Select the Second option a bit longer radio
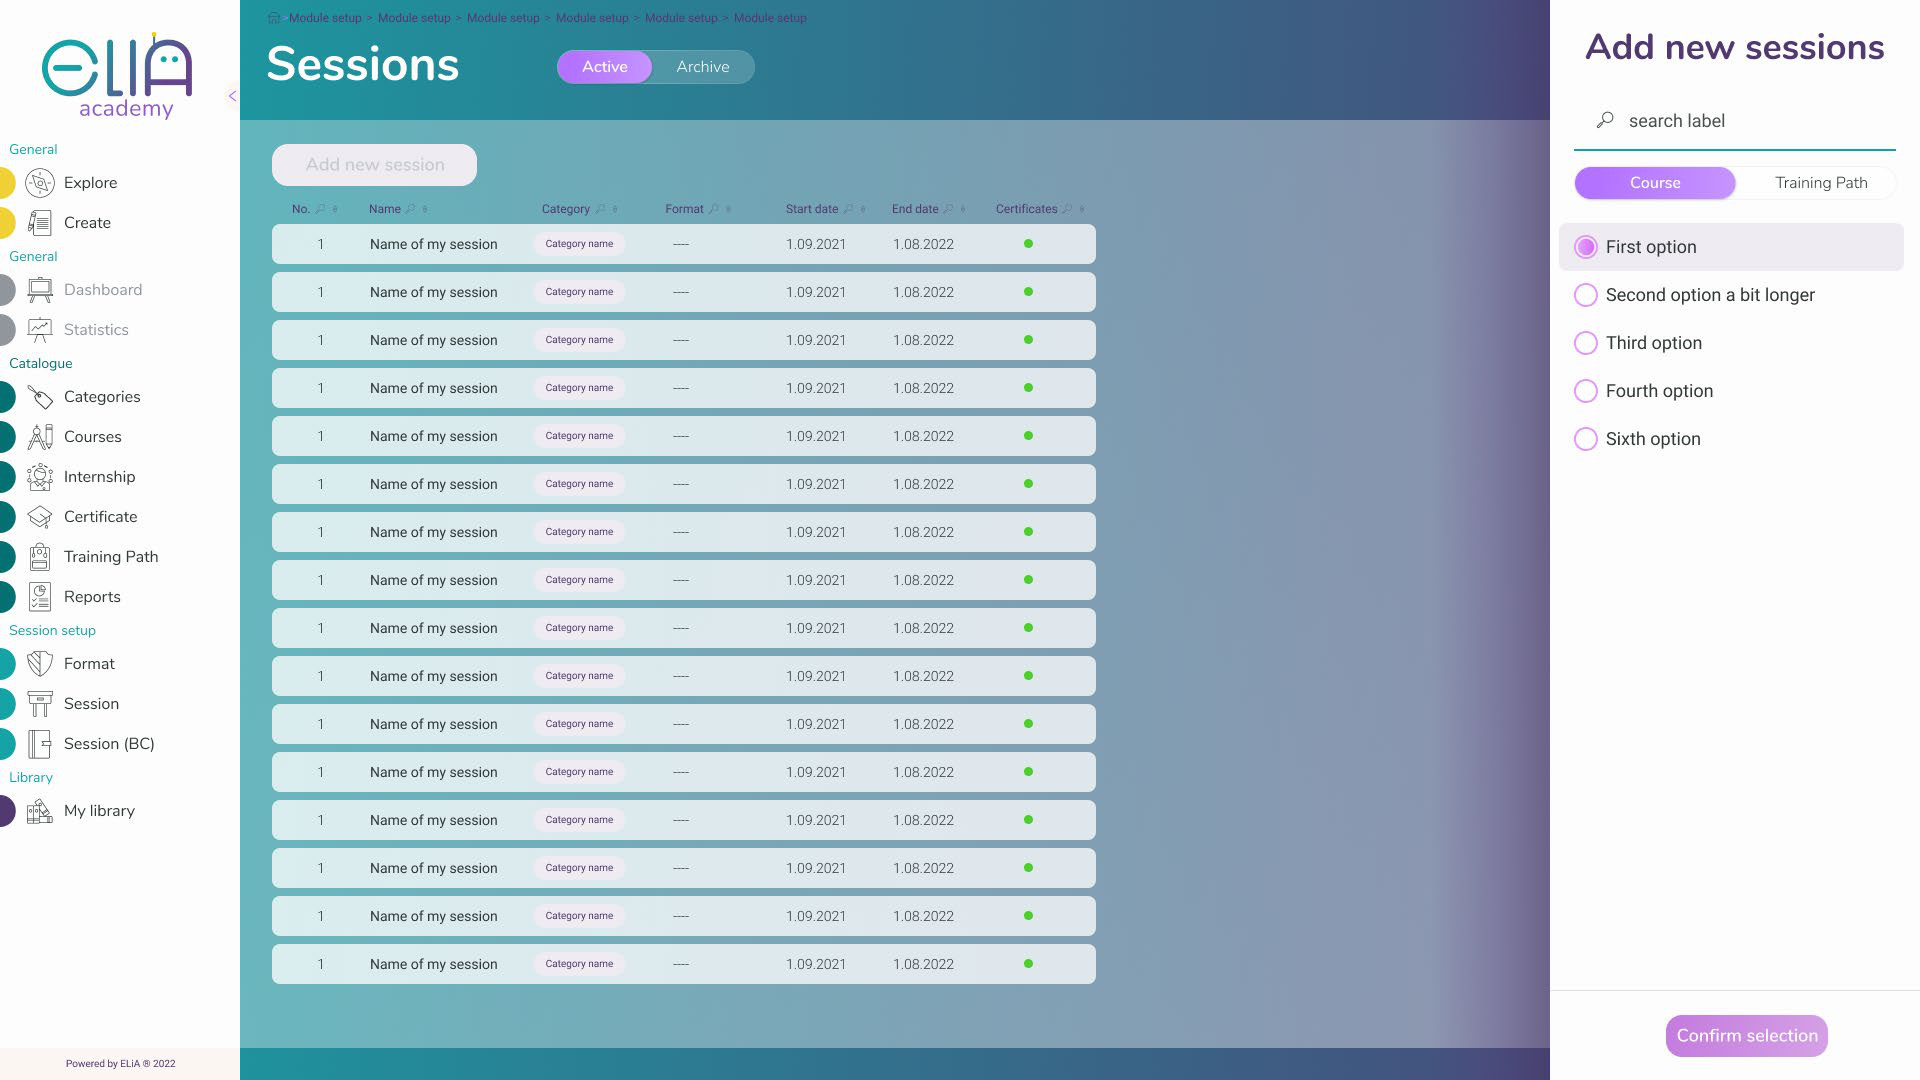The image size is (1920, 1080). pyautogui.click(x=1585, y=295)
